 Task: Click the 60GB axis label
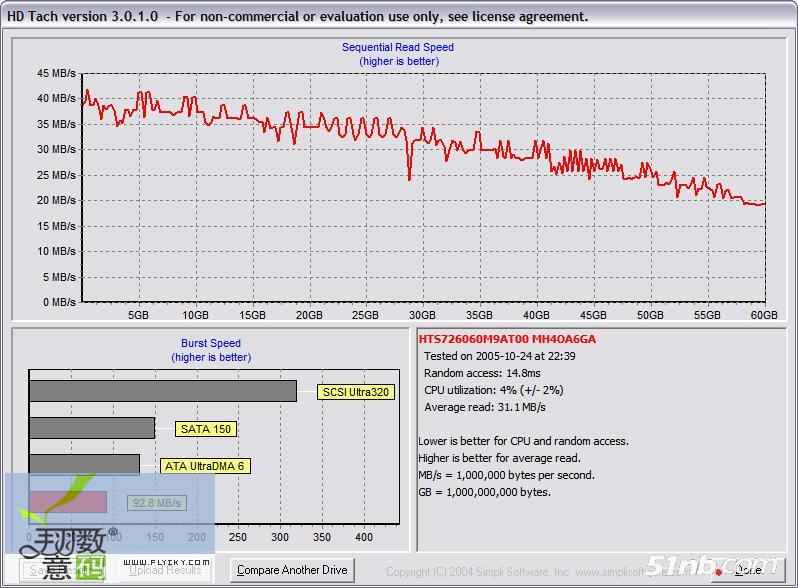pos(764,315)
